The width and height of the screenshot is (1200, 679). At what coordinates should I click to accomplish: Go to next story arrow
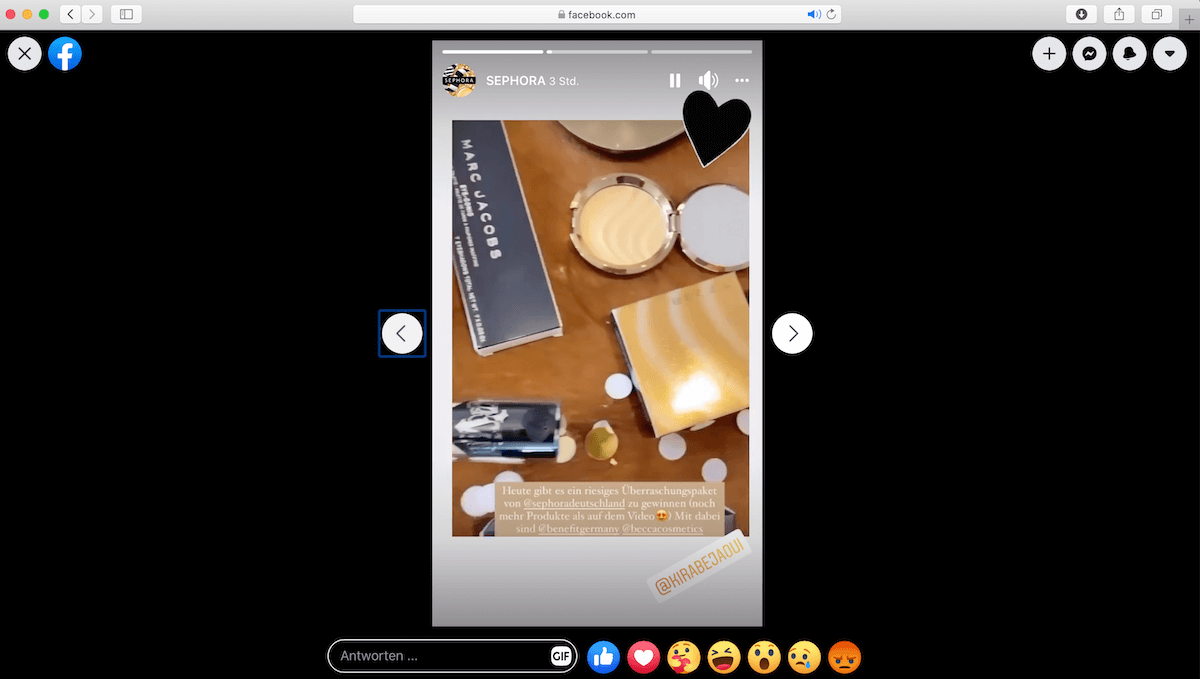(793, 334)
